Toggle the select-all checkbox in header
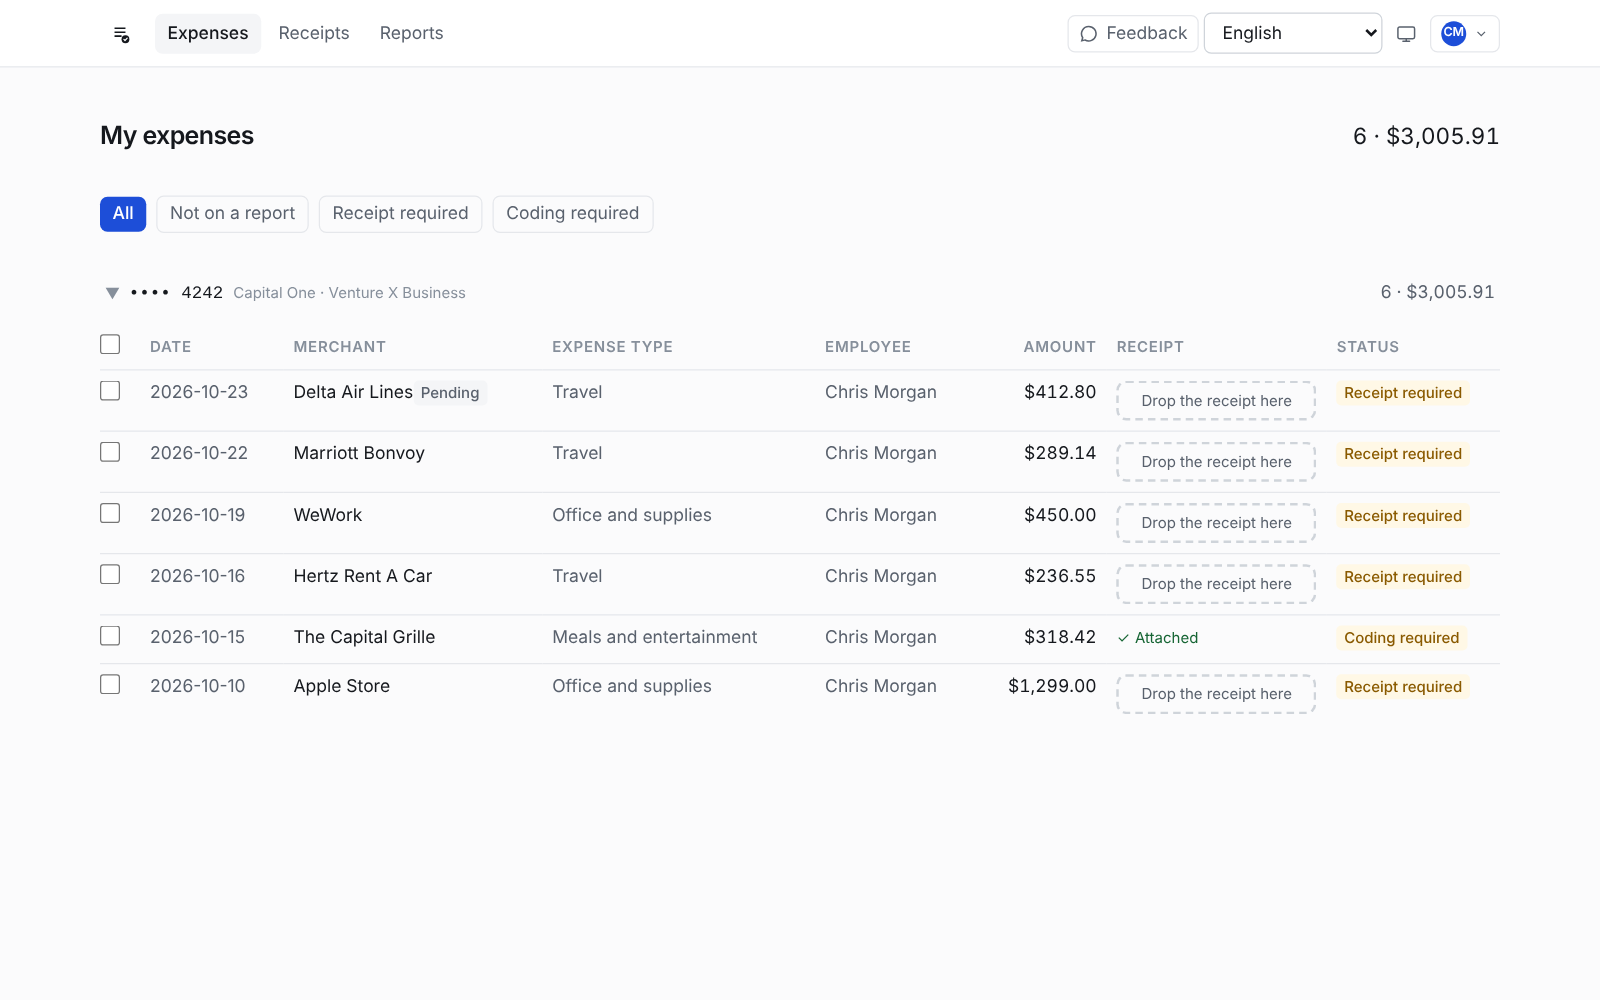 [110, 344]
